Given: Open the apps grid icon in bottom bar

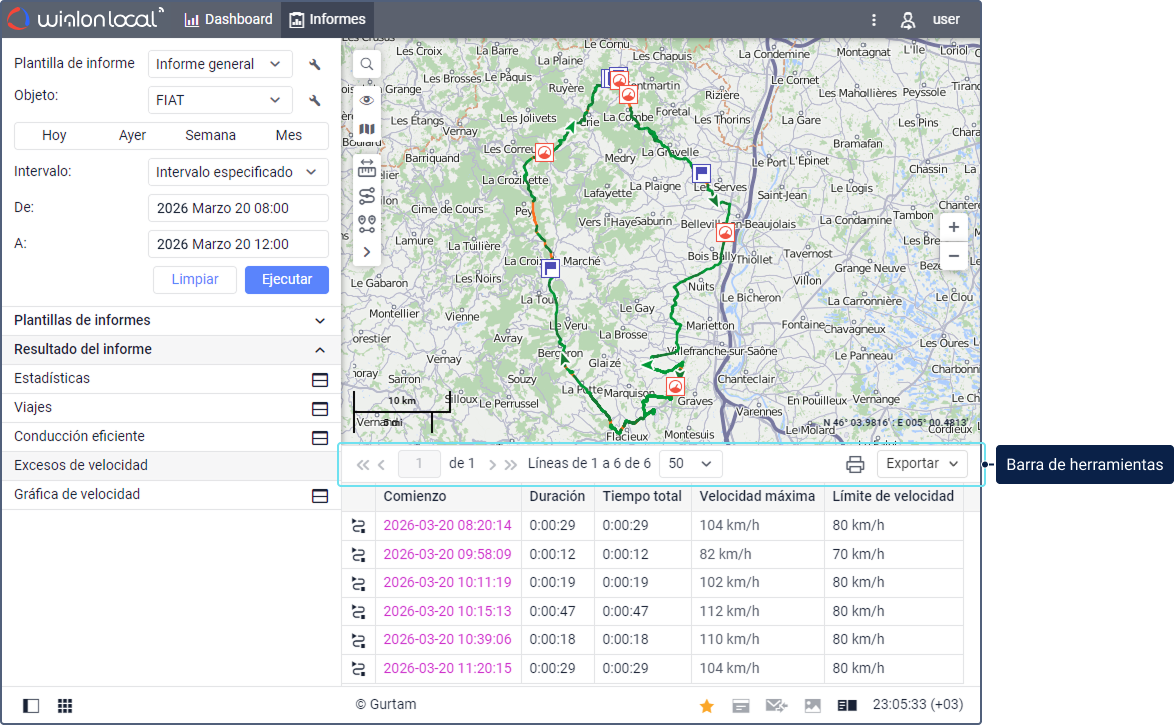Looking at the screenshot, I should click(x=65, y=706).
